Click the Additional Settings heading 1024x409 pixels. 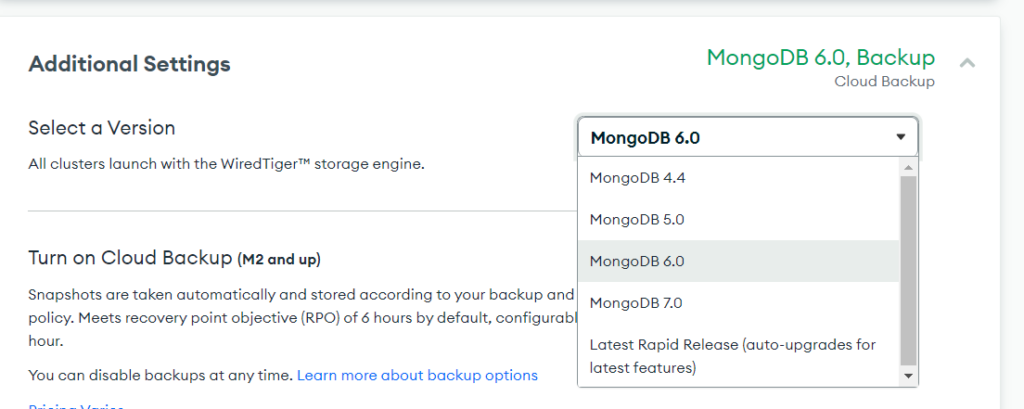(x=129, y=64)
